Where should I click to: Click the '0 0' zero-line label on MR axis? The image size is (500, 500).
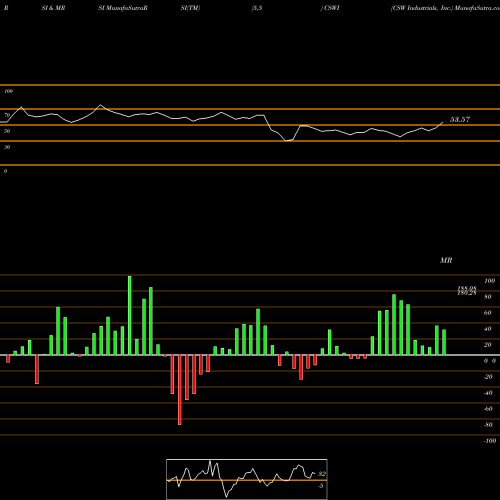point(490,361)
